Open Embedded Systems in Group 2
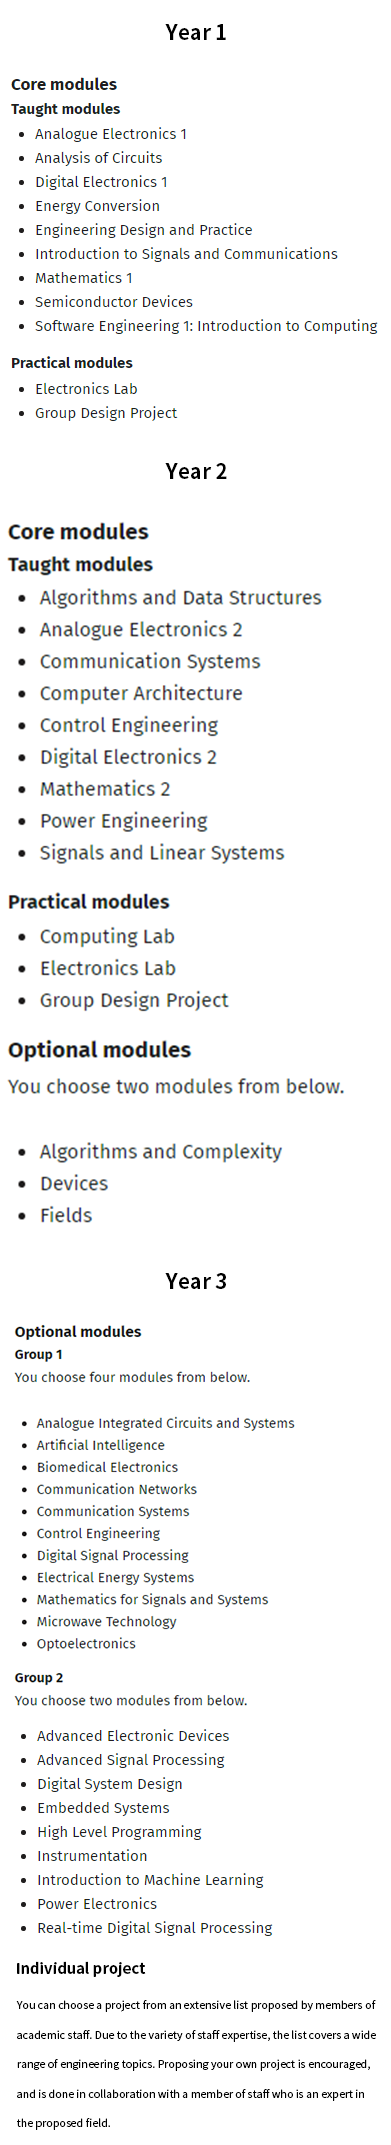391x2145 pixels. [x=103, y=1808]
